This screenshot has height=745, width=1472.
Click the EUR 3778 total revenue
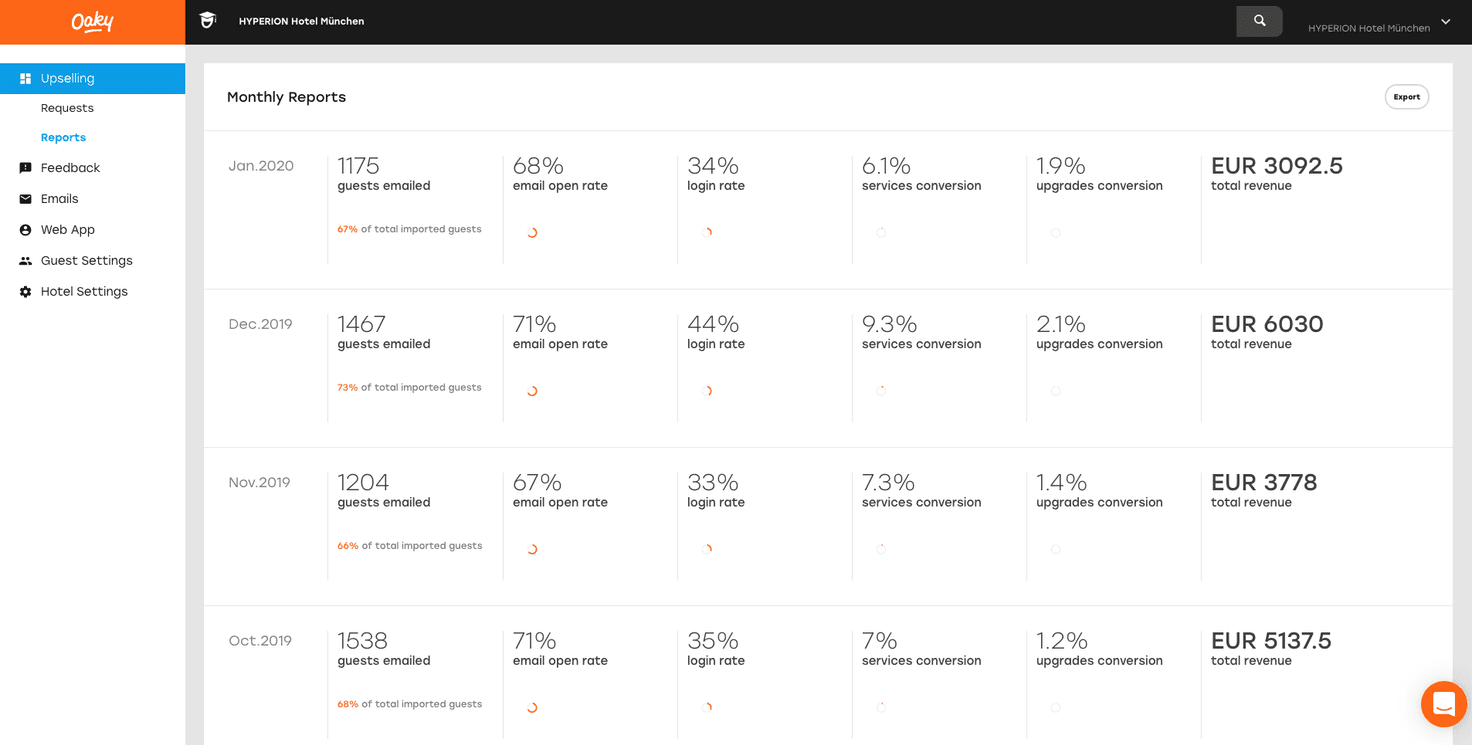pos(1264,483)
